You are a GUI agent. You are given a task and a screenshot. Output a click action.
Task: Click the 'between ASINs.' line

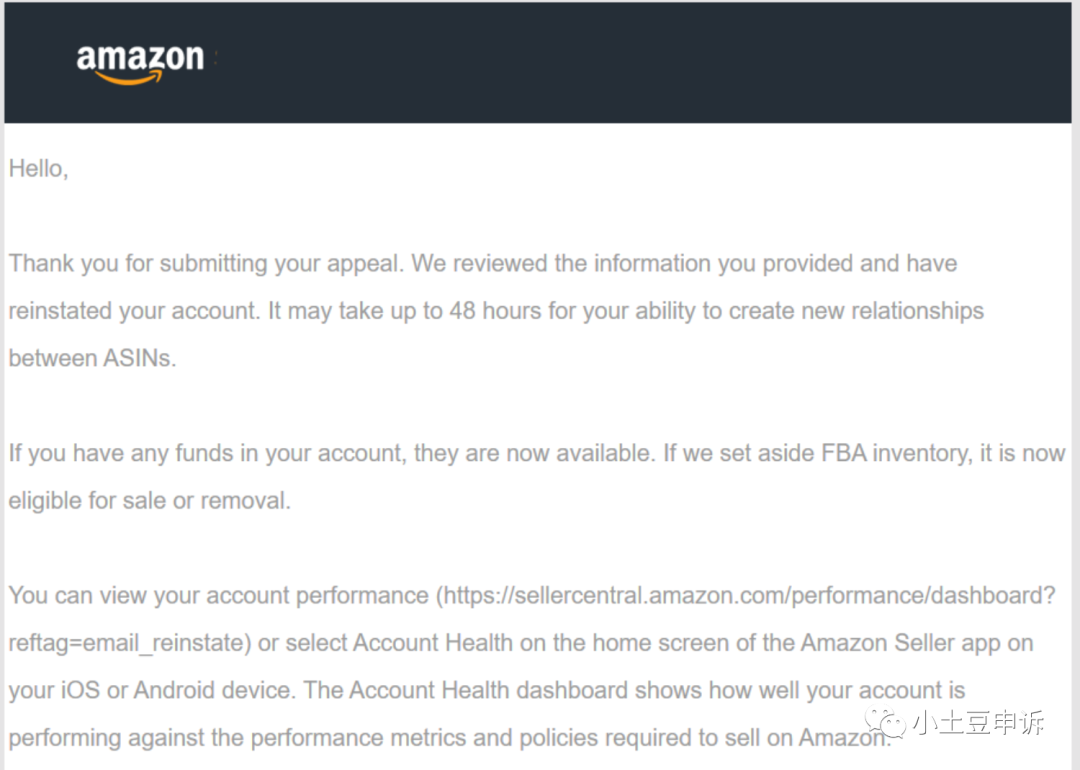coord(92,358)
